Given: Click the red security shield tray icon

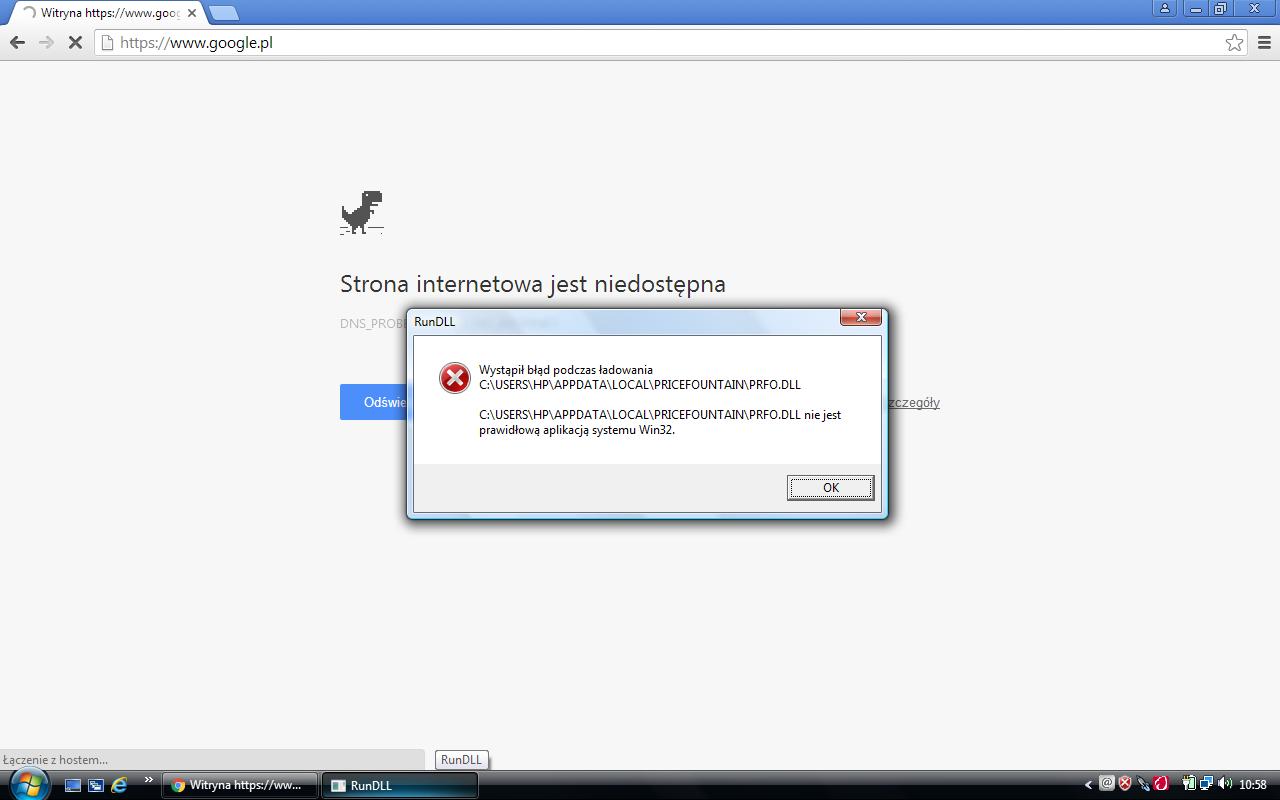Looking at the screenshot, I should pos(1125,784).
